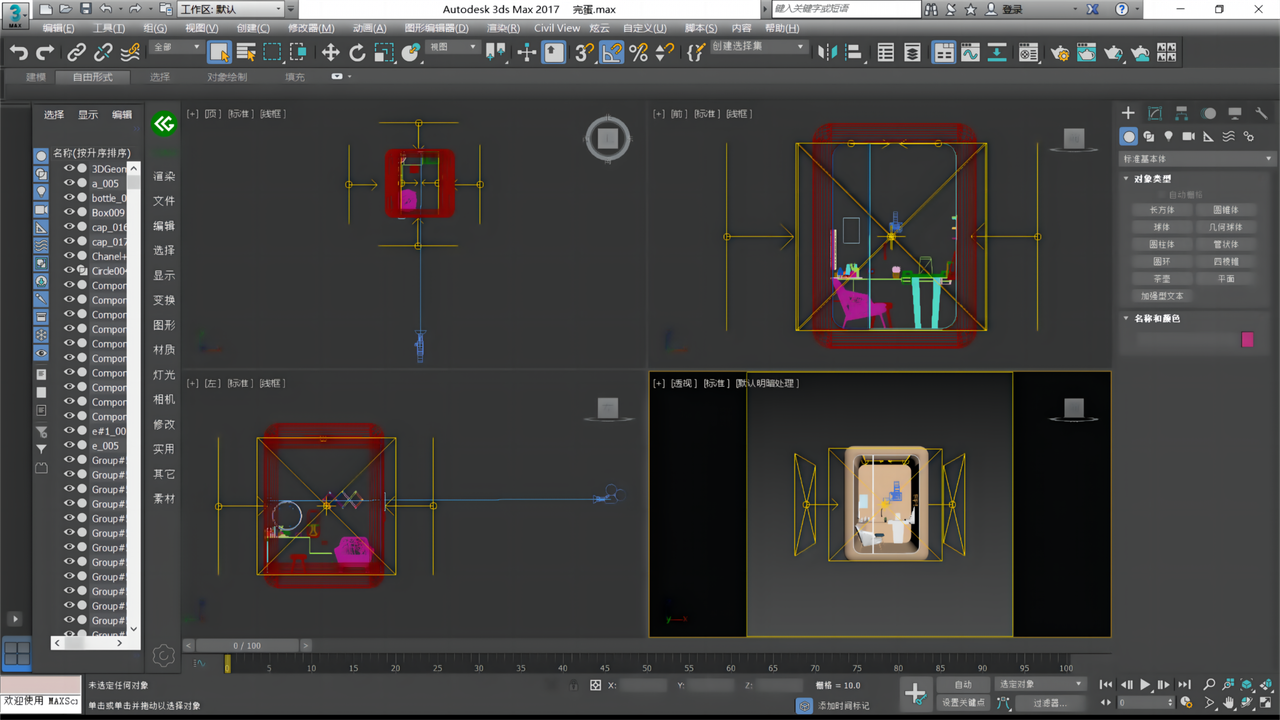Click the 长方体 create button

click(1161, 210)
